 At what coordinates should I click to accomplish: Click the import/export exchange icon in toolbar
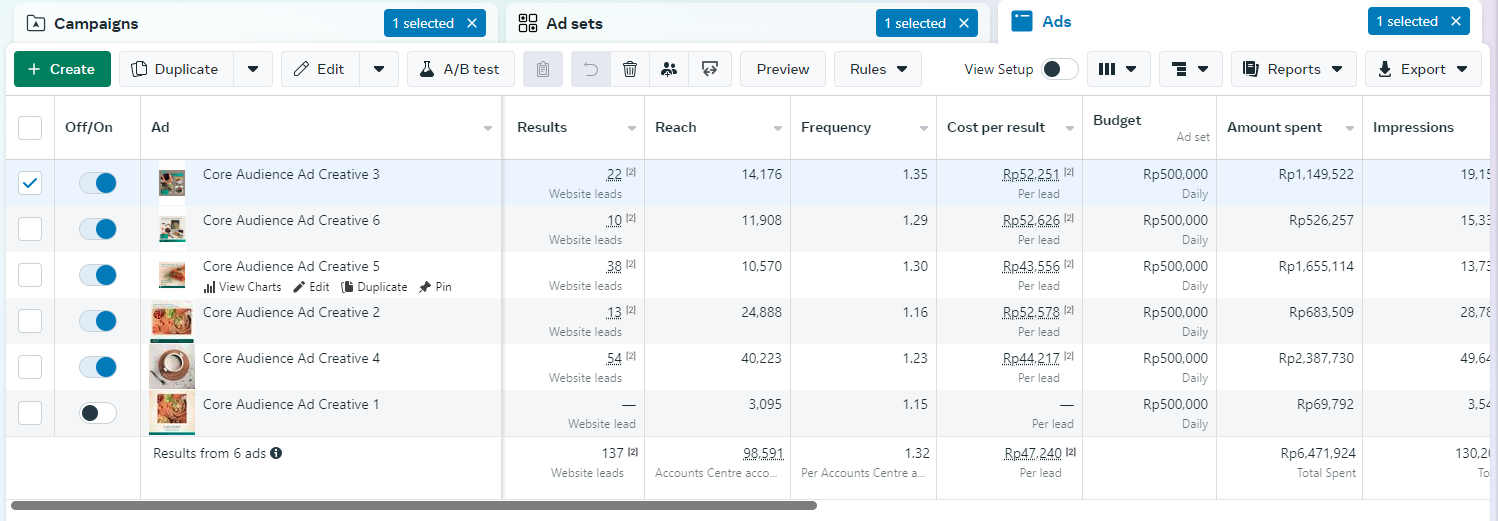pyautogui.click(x=710, y=69)
